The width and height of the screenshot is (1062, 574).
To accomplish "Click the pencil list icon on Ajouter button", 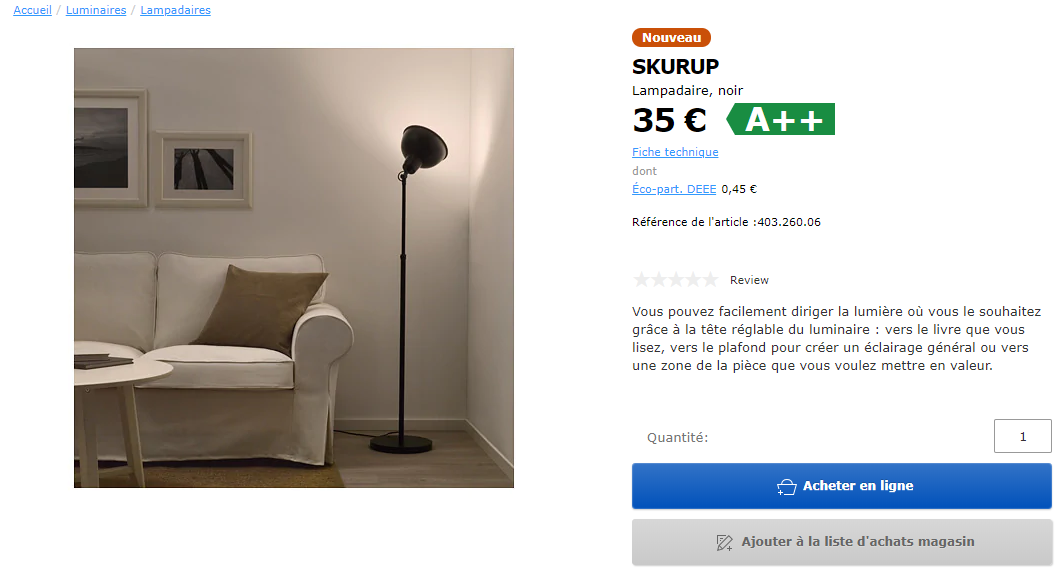I will coord(724,542).
